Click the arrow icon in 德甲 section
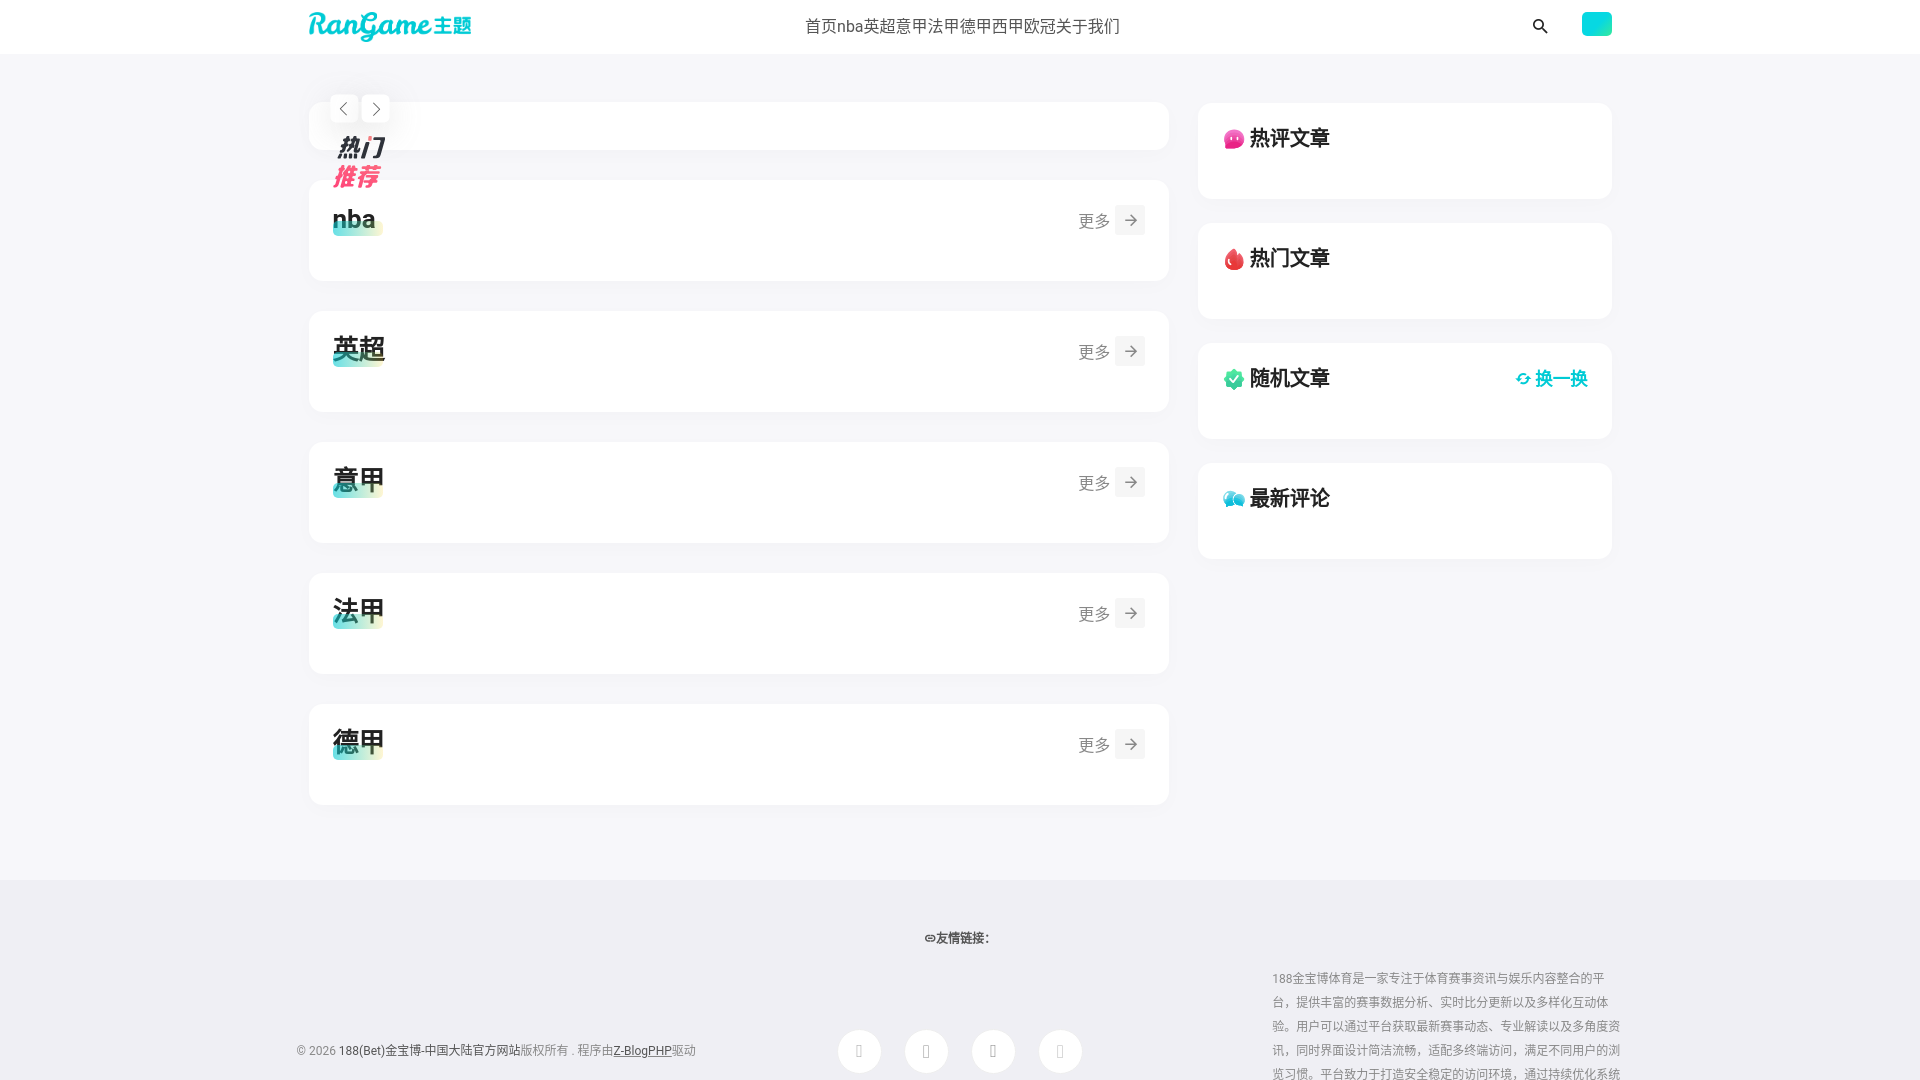Image resolution: width=1920 pixels, height=1080 pixels. click(1130, 744)
